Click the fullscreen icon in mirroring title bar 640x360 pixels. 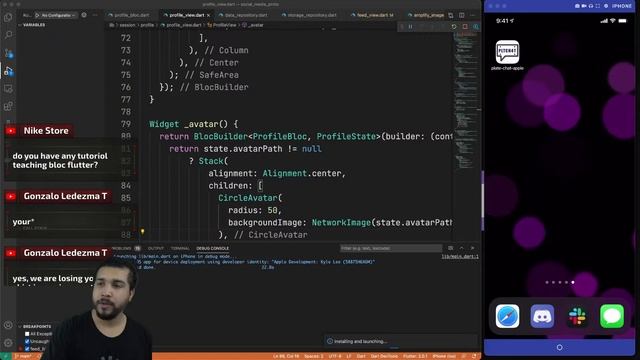(598, 6)
